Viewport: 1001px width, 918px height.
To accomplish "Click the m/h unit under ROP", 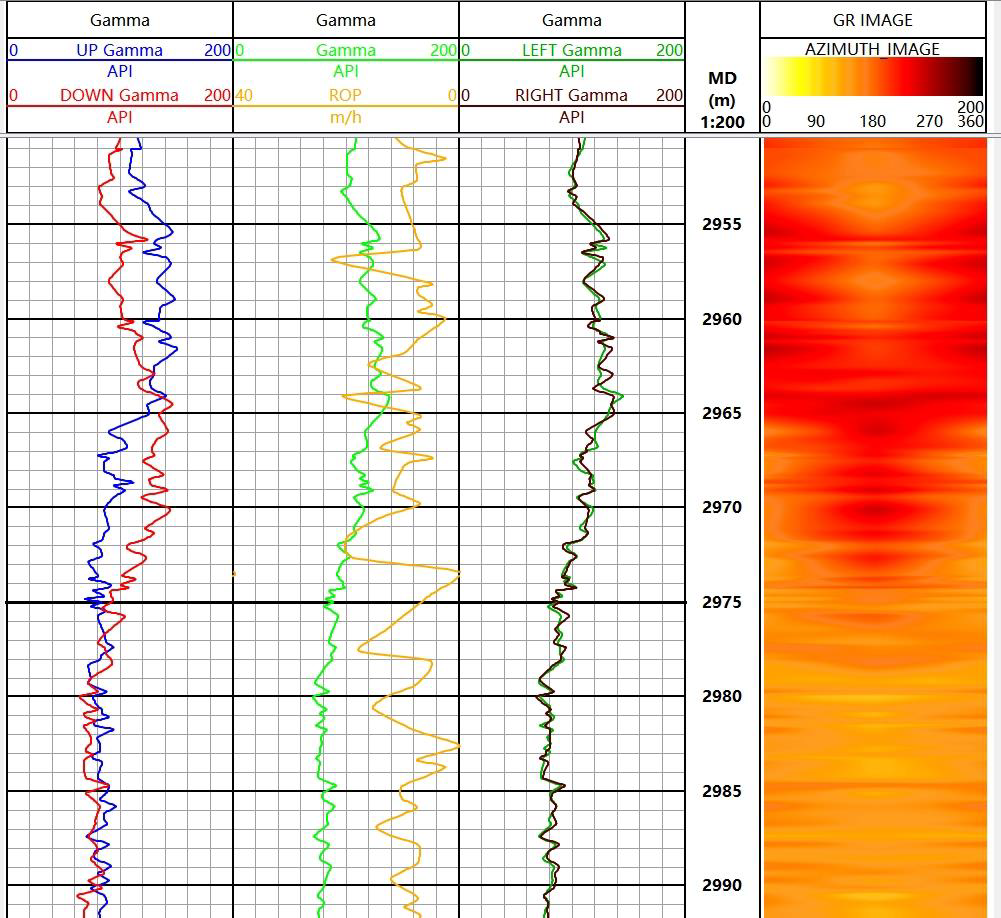I will pyautogui.click(x=345, y=117).
